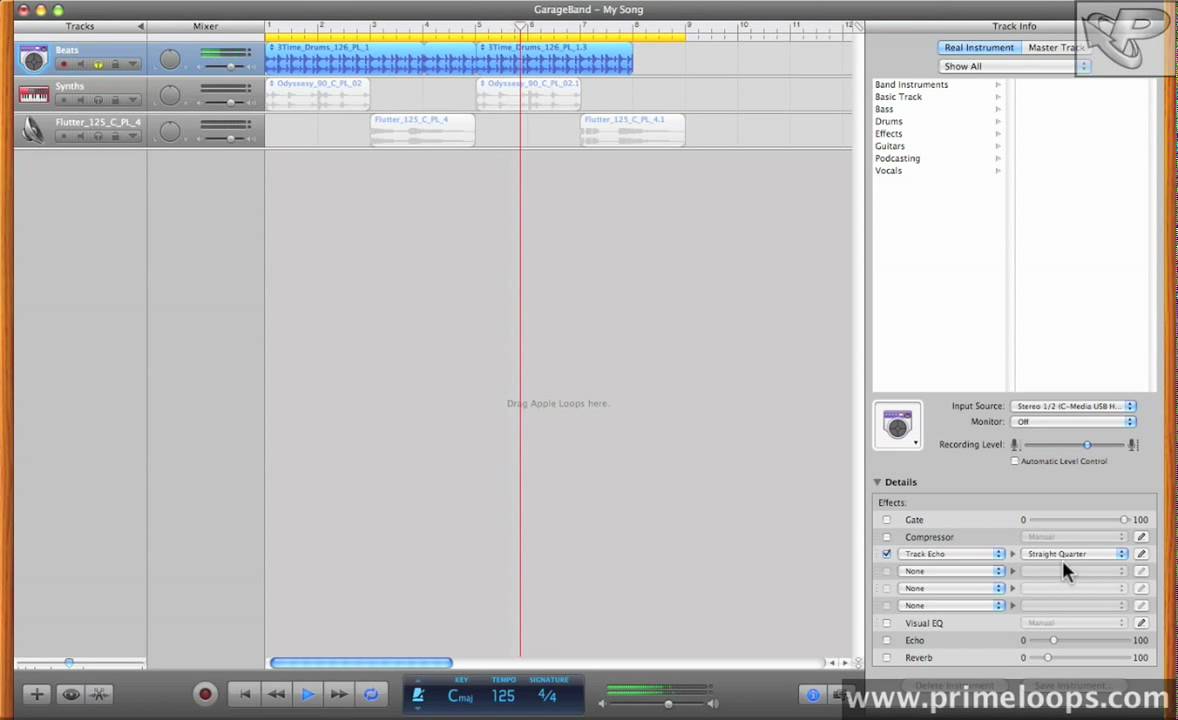Enable the Gate effect checkbox
The width and height of the screenshot is (1178, 720).
click(x=887, y=519)
